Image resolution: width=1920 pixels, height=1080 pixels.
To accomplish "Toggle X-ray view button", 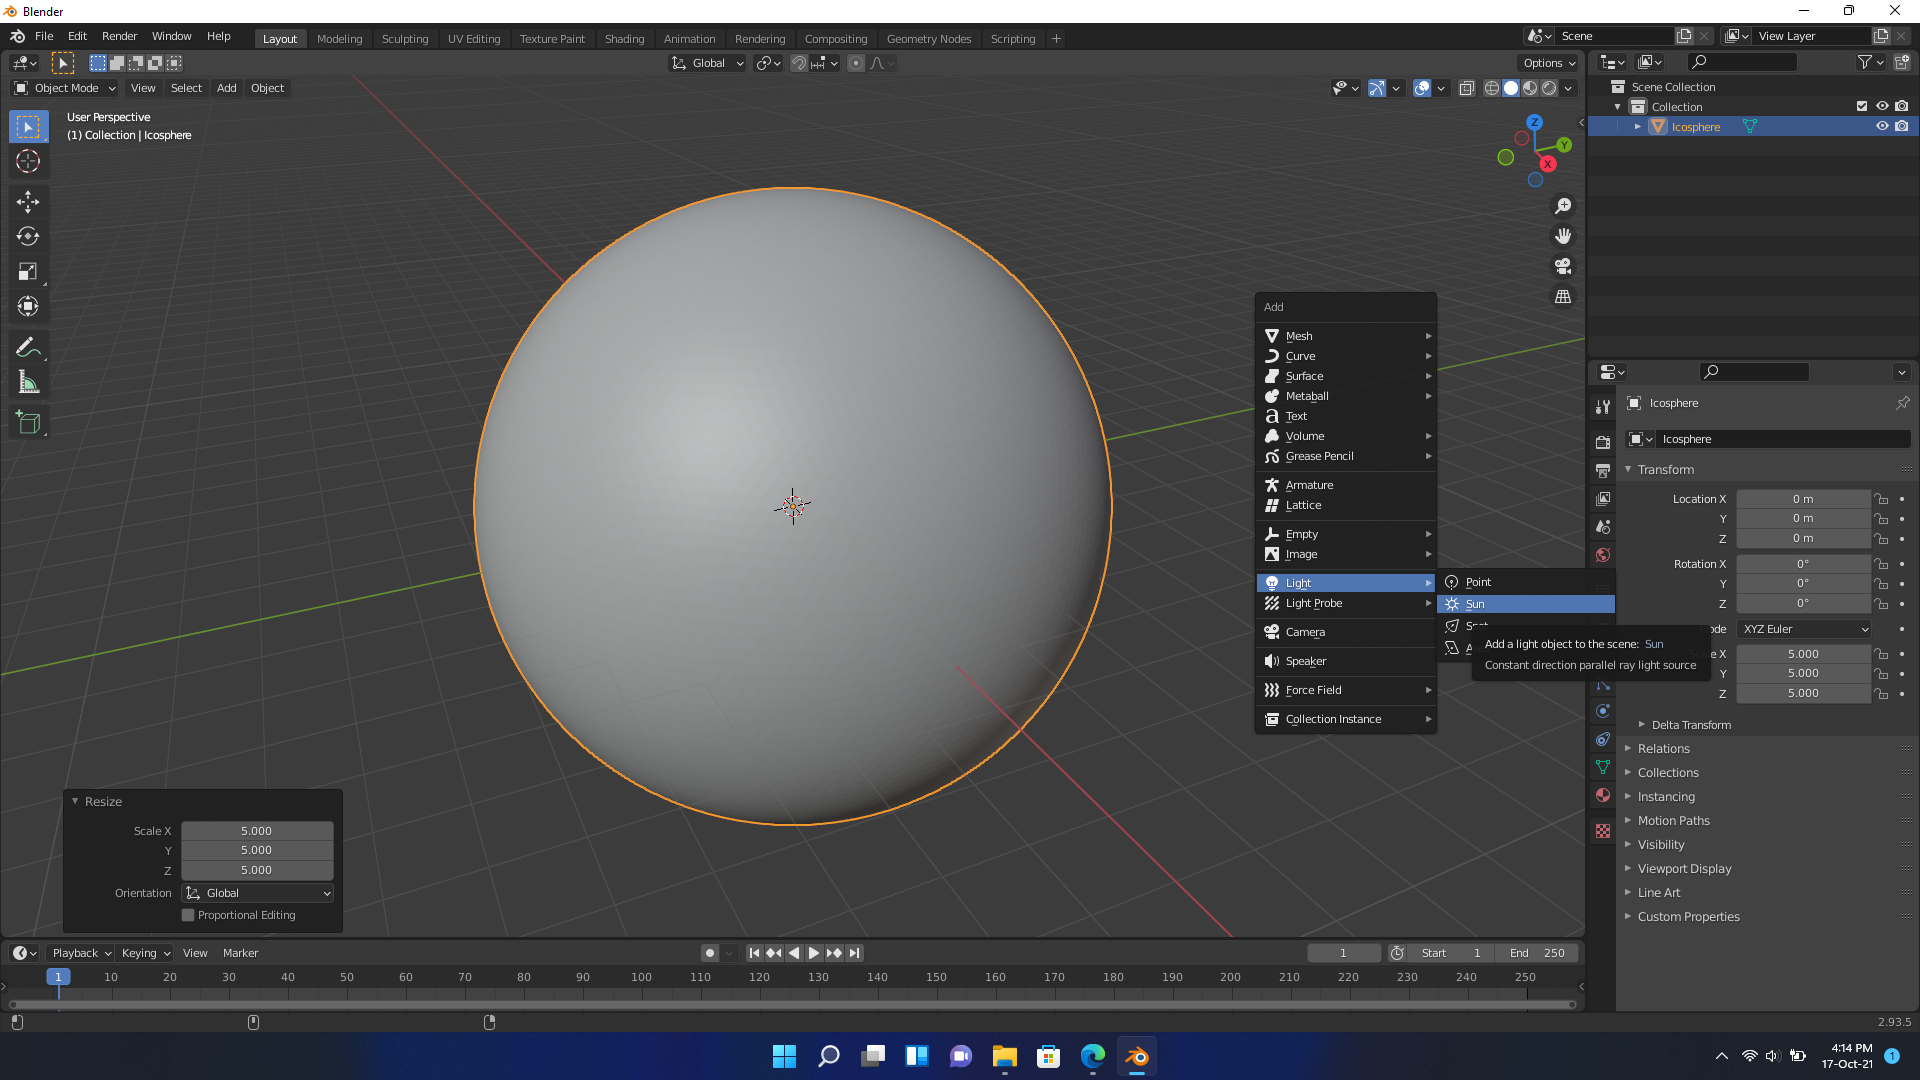I will pyautogui.click(x=1467, y=88).
